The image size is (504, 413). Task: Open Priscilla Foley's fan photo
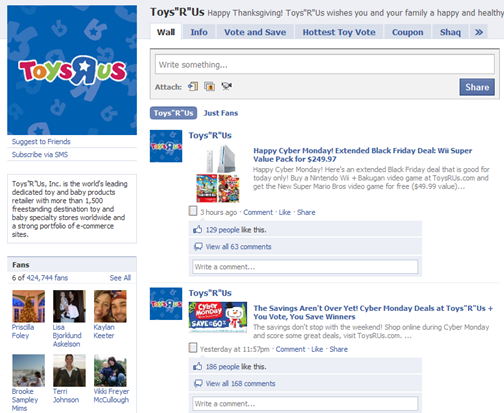29,306
